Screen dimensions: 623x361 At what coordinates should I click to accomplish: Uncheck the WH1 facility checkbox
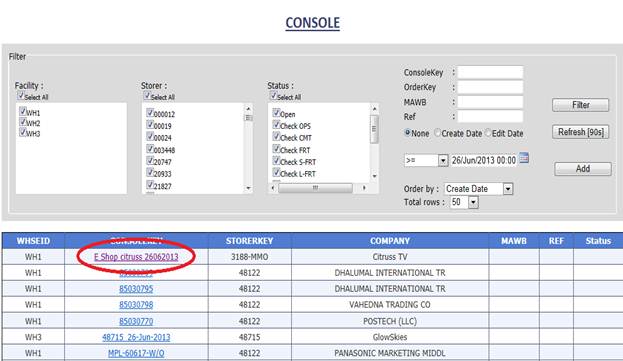[x=23, y=112]
